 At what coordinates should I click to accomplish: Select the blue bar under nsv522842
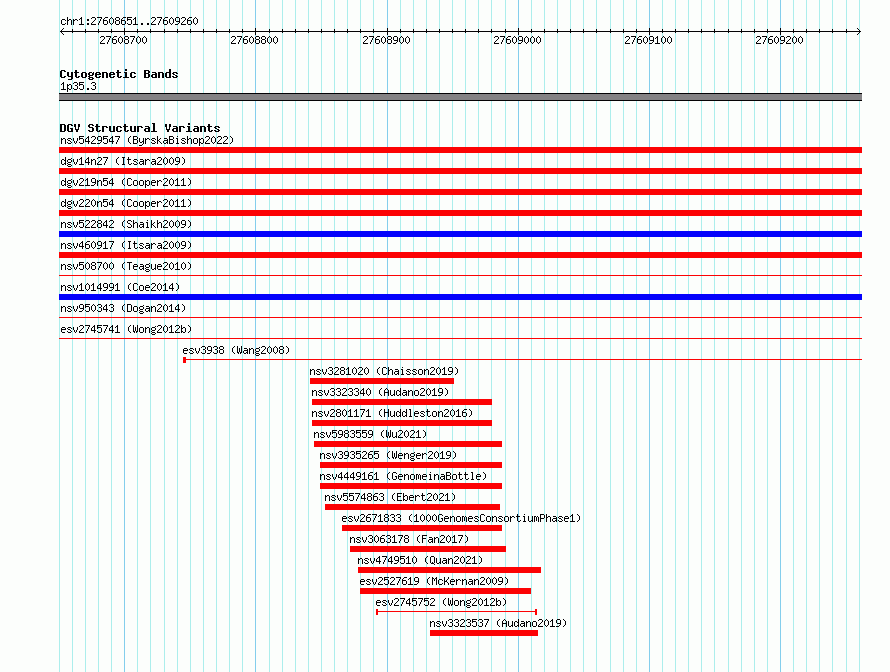coord(460,234)
